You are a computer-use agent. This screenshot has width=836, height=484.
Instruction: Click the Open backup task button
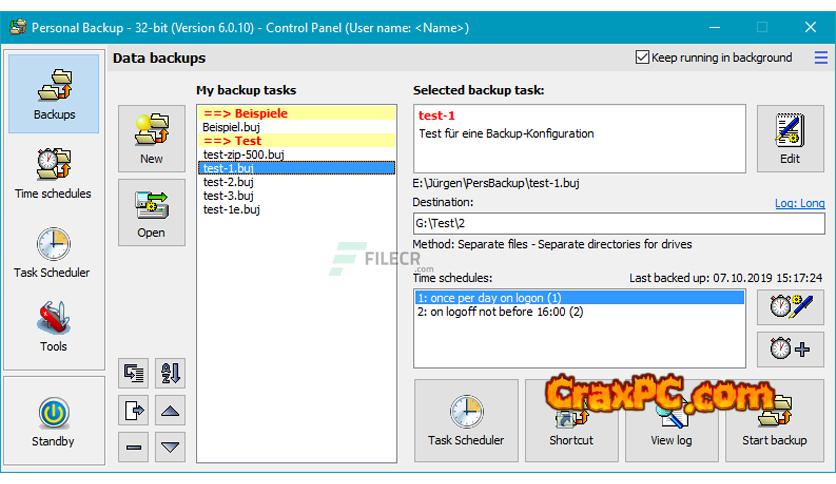click(151, 213)
